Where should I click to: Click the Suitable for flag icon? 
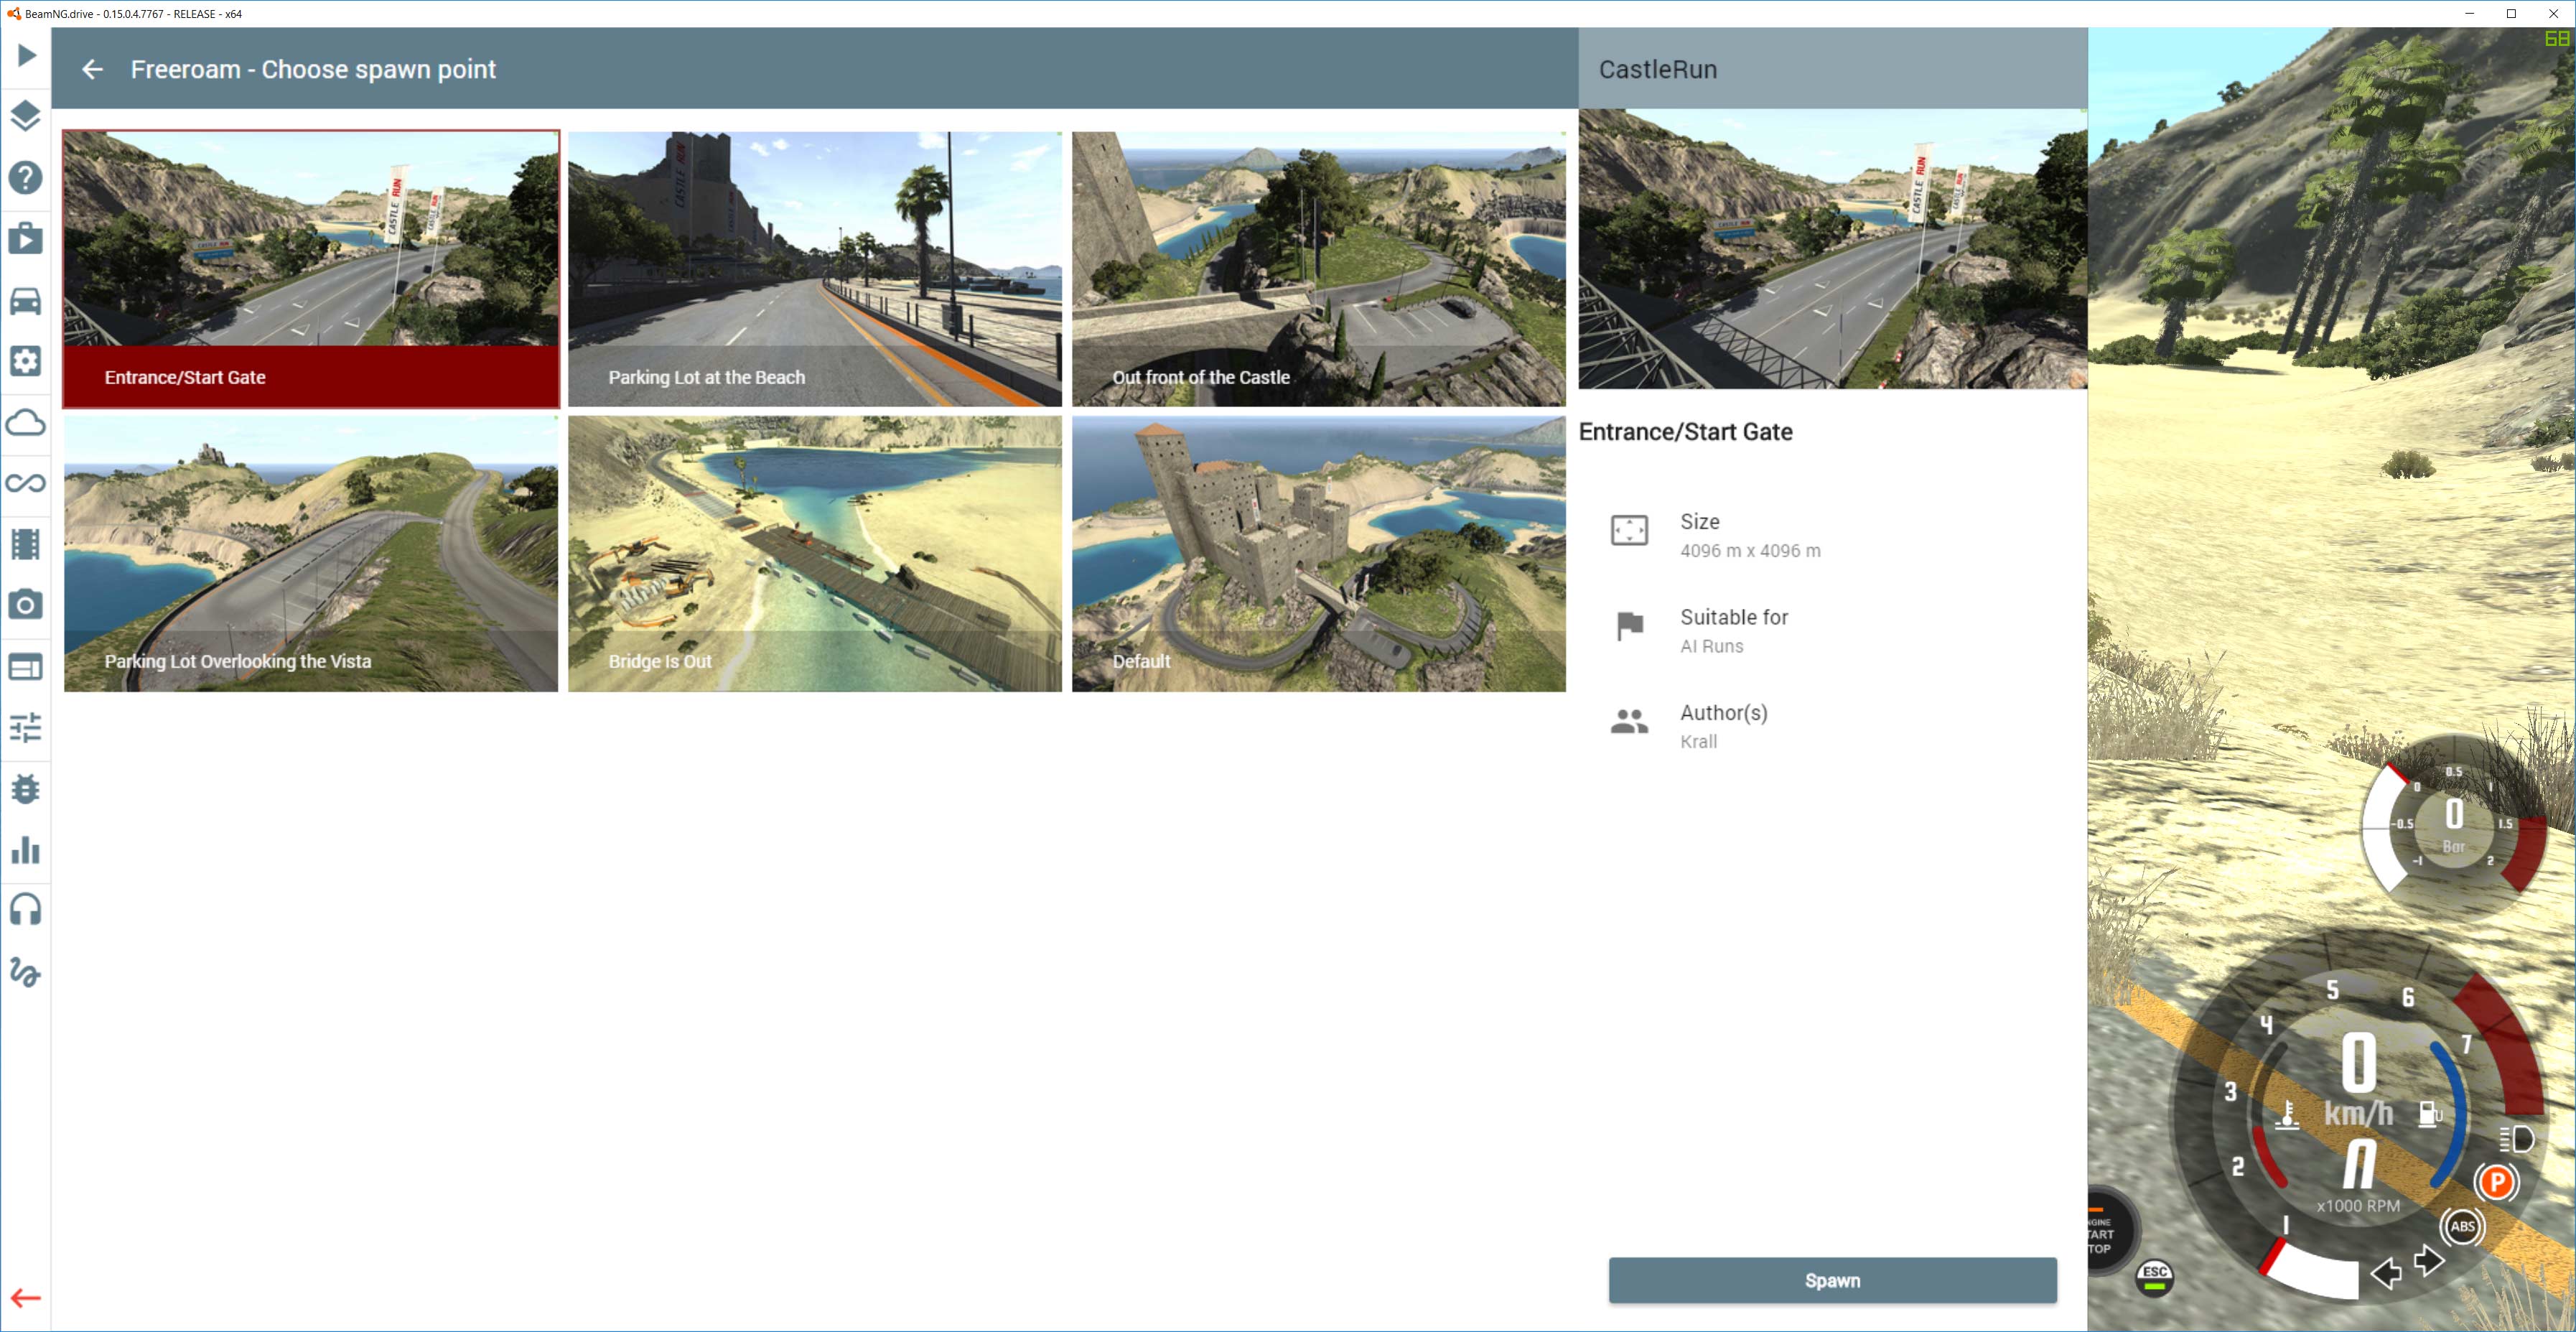[x=1630, y=626]
